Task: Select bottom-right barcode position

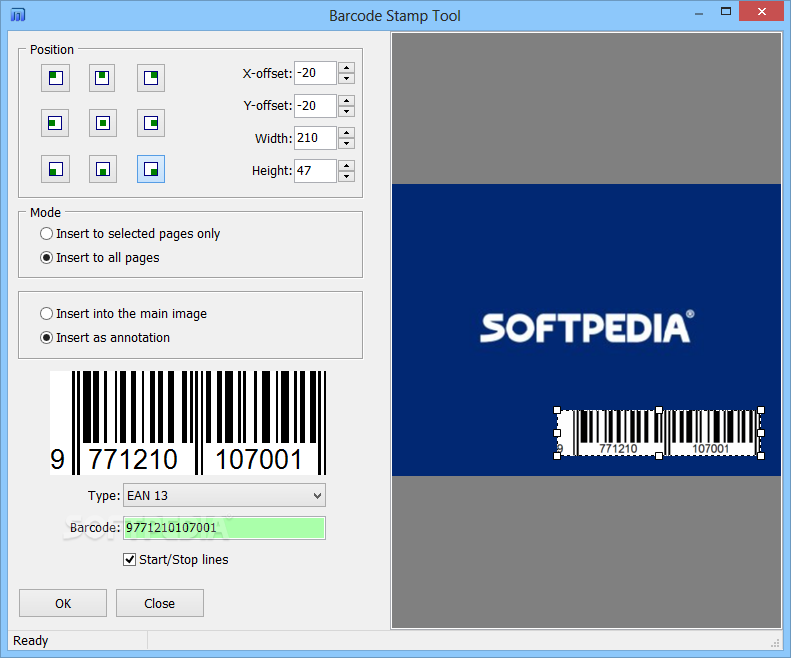Action: point(151,169)
